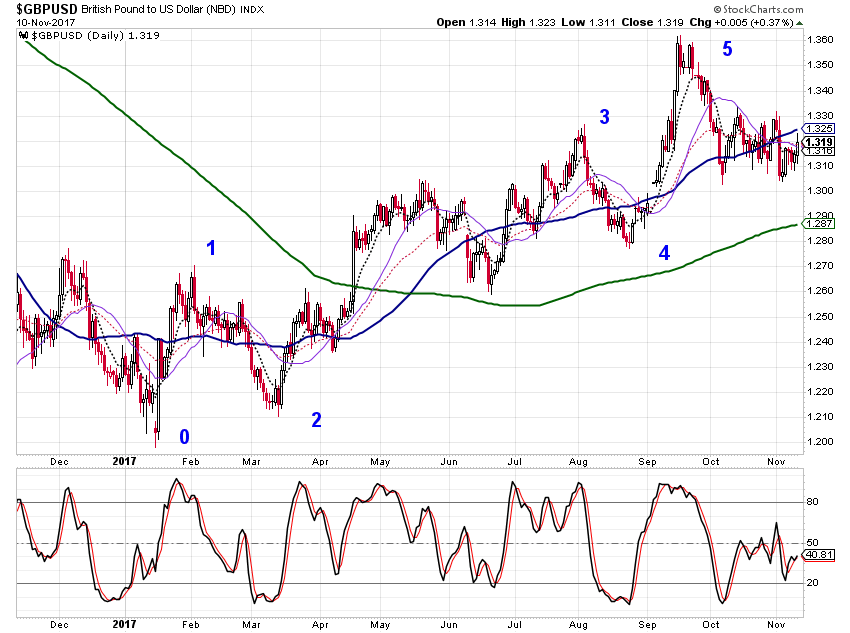Viewport: 850px width, 633px height.
Task: Click the copyright symbol before StockCharts.com
Action: (x=717, y=9)
